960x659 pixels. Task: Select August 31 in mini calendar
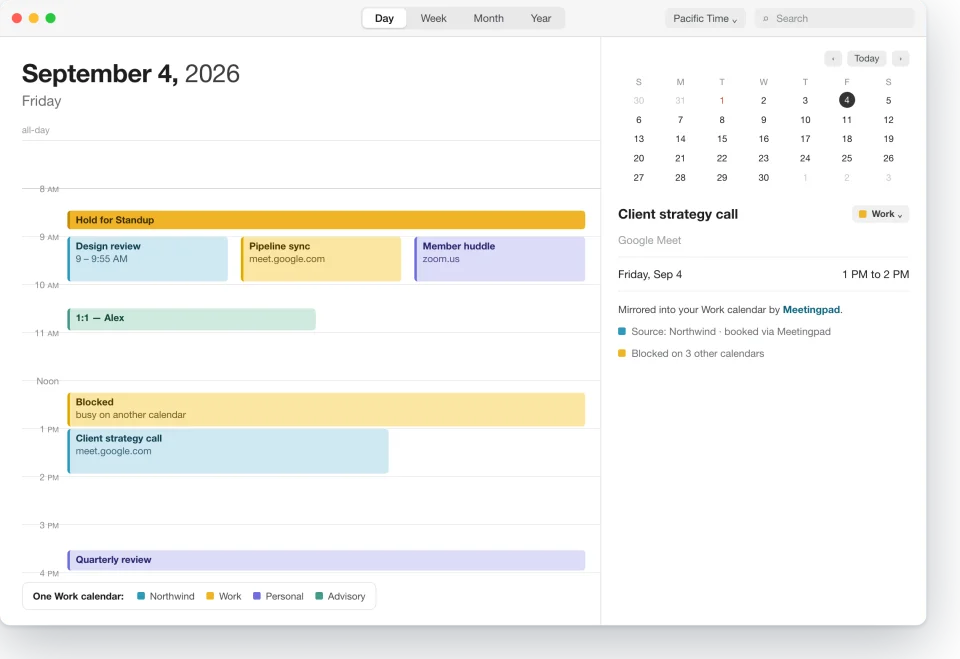[x=680, y=100]
